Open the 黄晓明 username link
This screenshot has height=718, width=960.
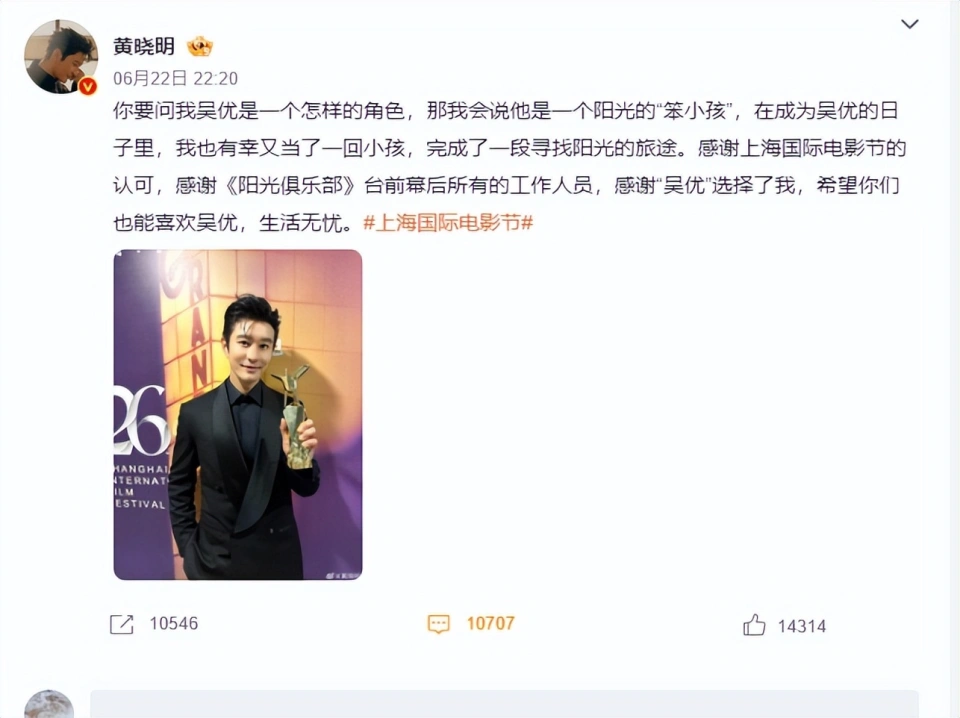pyautogui.click(x=144, y=46)
